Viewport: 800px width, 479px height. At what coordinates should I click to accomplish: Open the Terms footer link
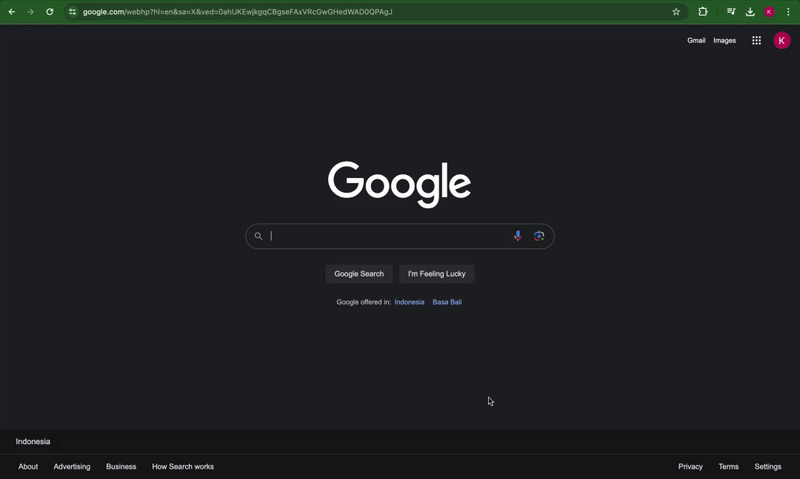[x=729, y=466]
